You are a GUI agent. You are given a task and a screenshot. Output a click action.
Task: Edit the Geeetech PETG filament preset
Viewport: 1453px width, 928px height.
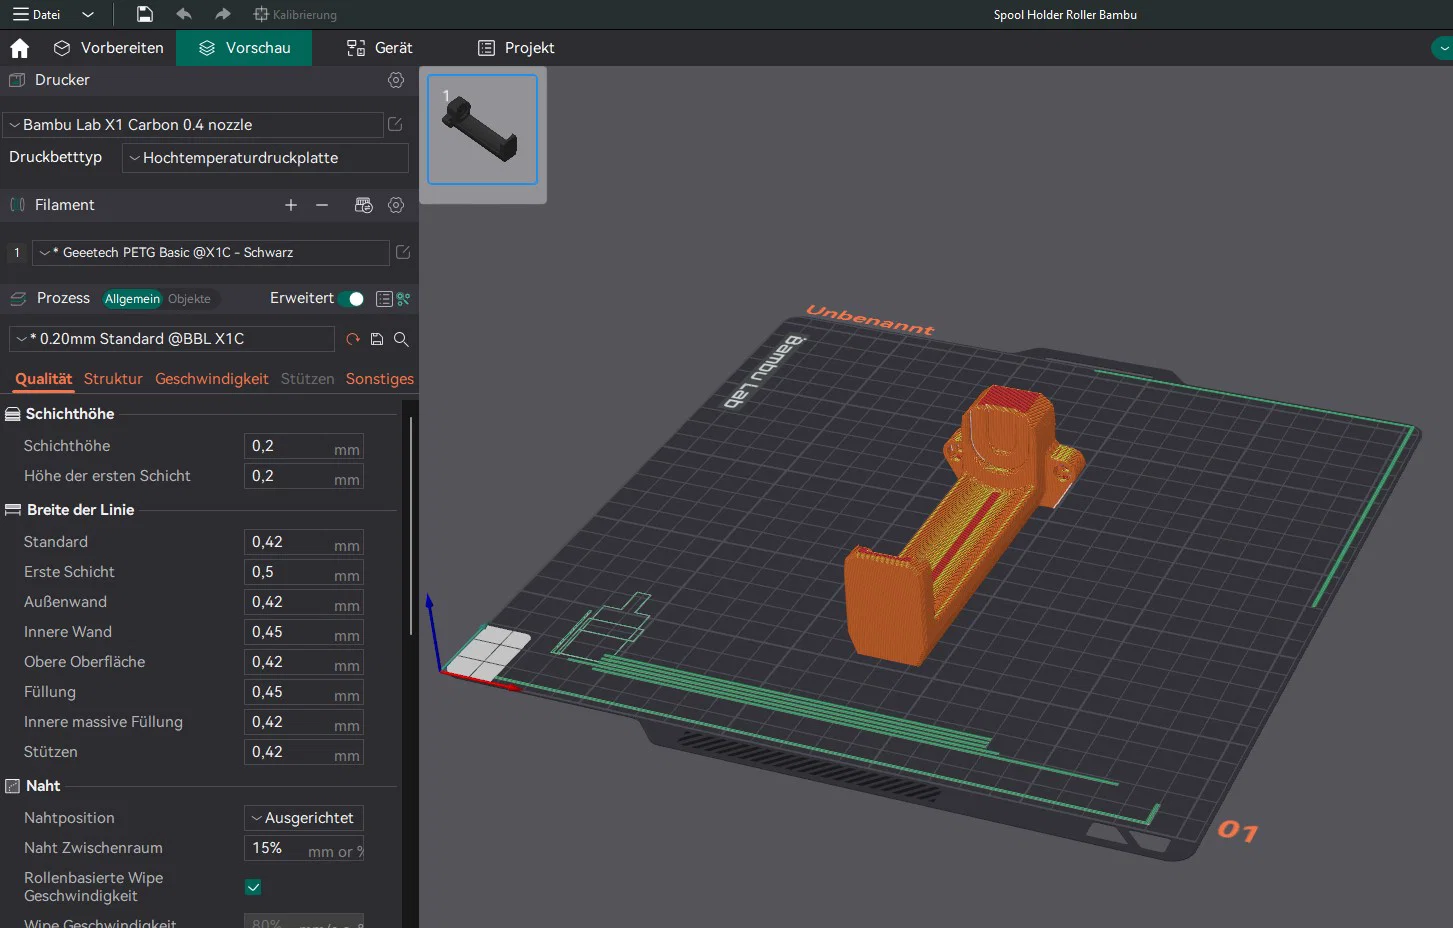(x=403, y=253)
